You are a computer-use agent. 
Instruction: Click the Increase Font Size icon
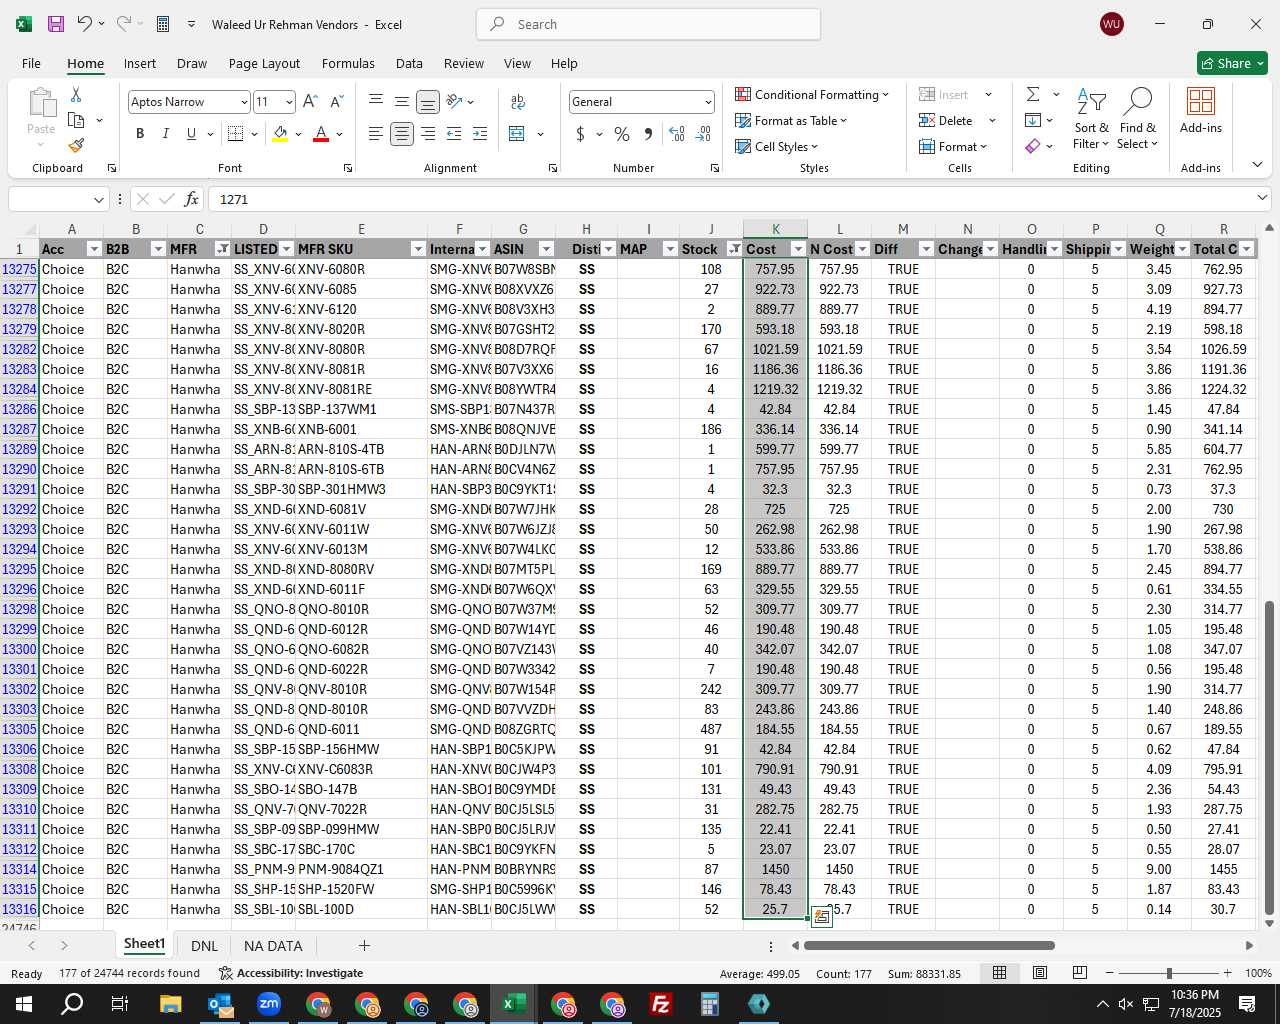pos(310,102)
